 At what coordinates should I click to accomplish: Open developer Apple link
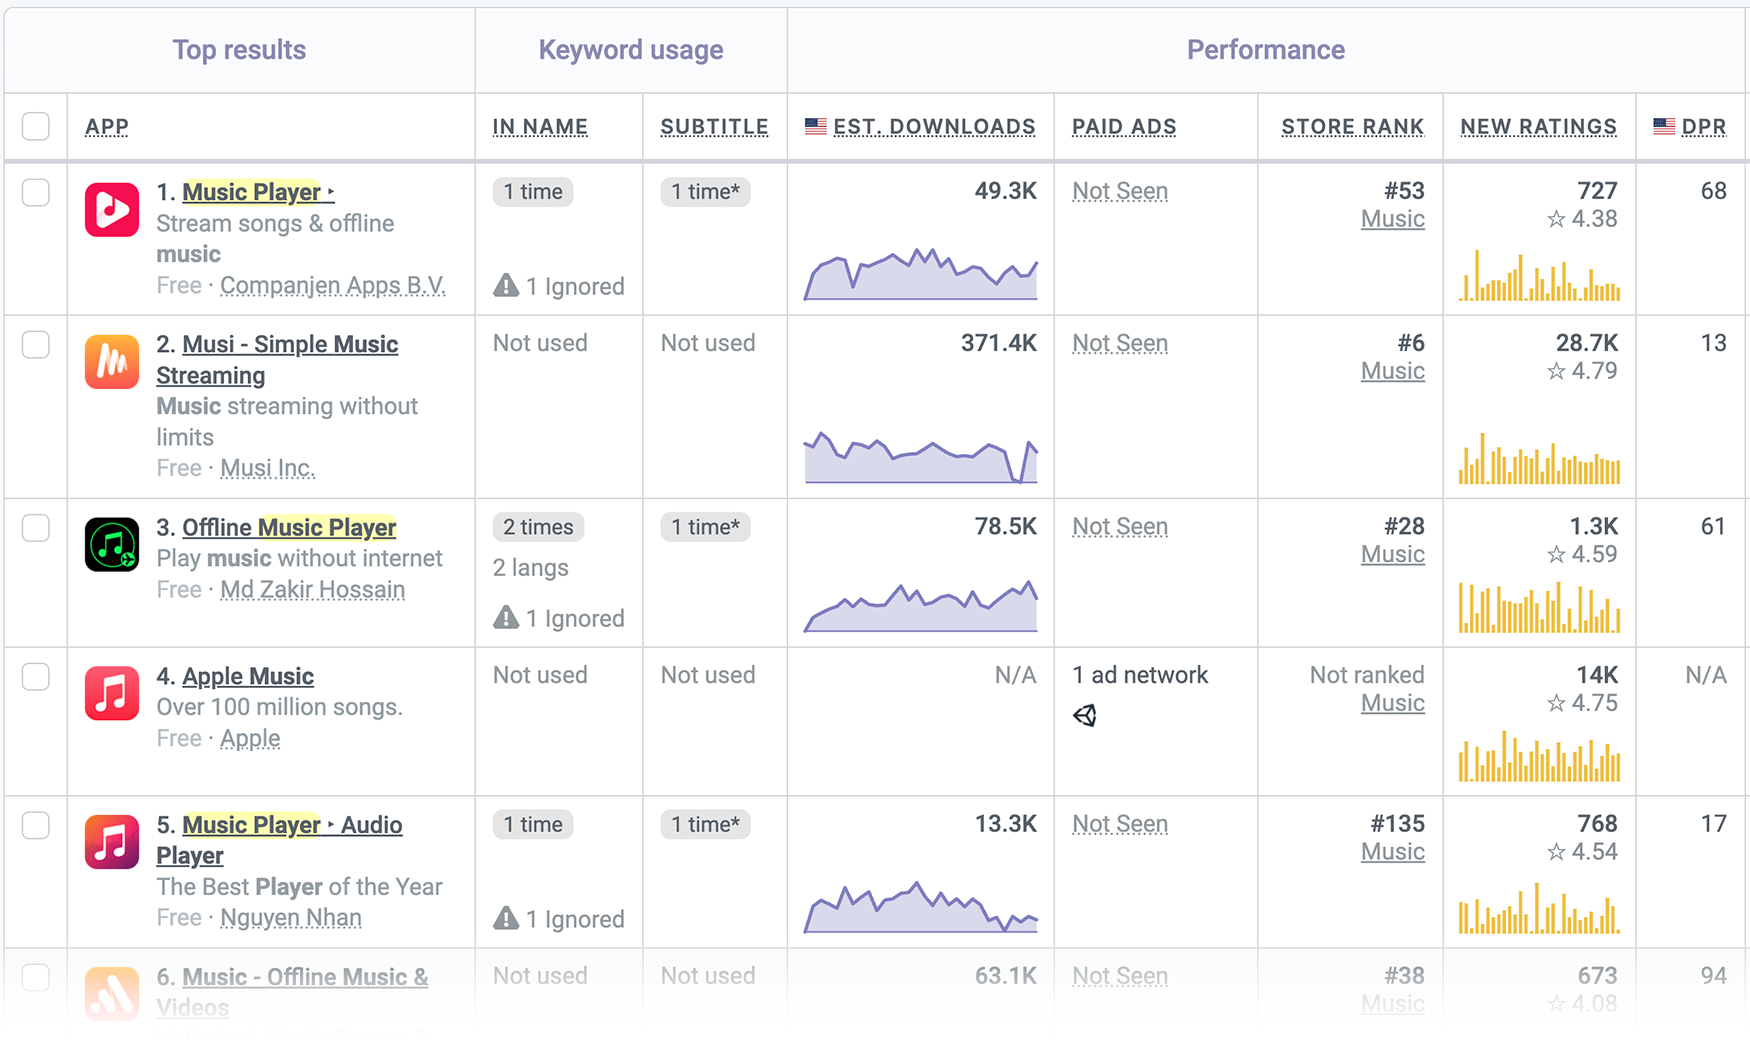click(x=250, y=738)
